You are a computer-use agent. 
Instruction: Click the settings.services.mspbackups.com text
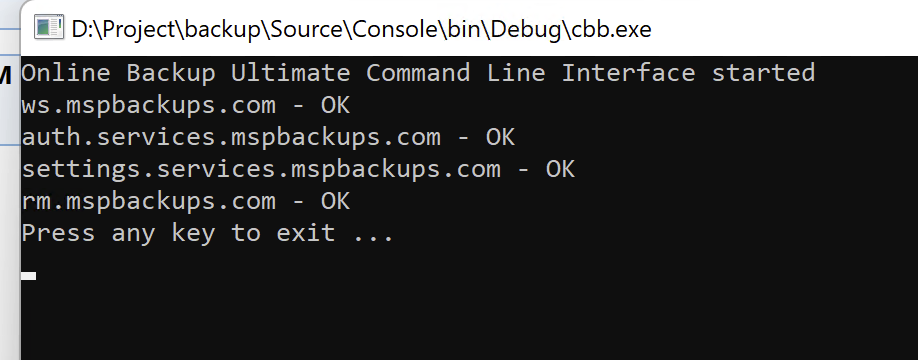coord(261,170)
